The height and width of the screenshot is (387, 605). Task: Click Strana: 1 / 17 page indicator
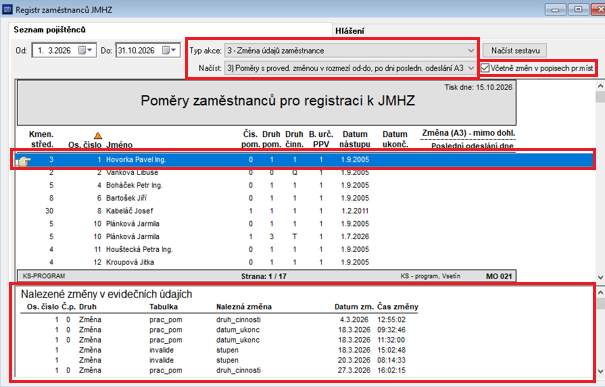[x=264, y=276]
